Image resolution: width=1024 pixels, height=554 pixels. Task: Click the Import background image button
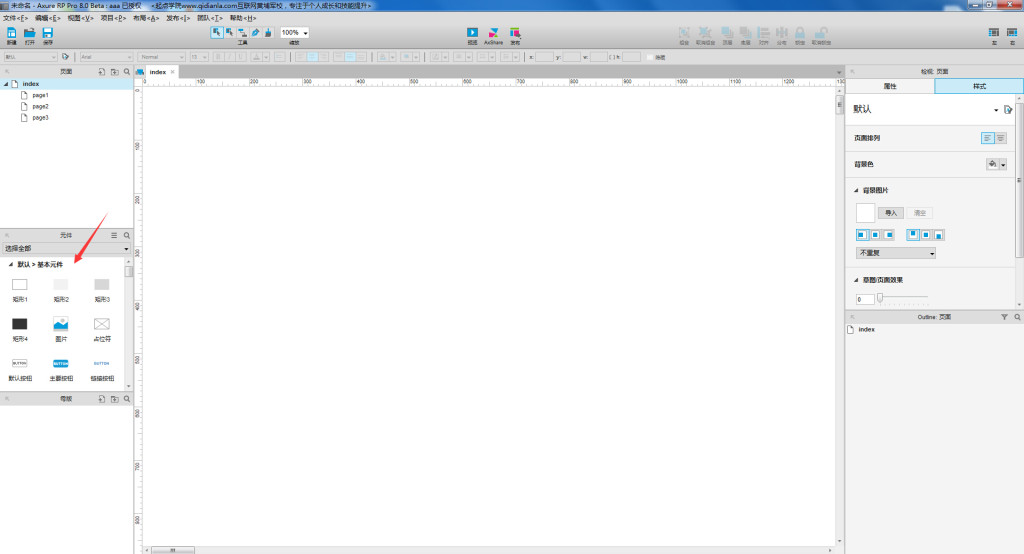point(891,213)
